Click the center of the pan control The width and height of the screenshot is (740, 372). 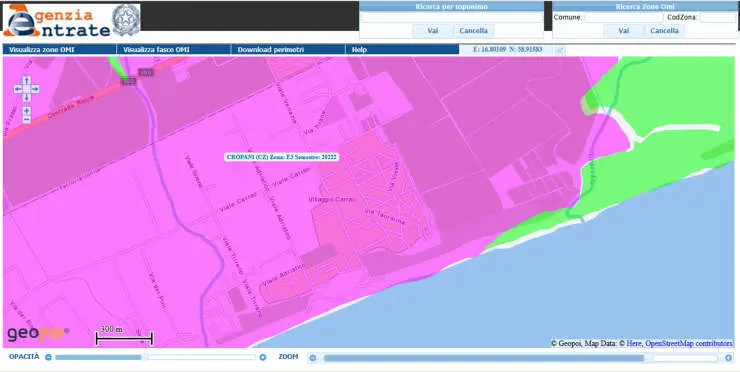click(26, 89)
